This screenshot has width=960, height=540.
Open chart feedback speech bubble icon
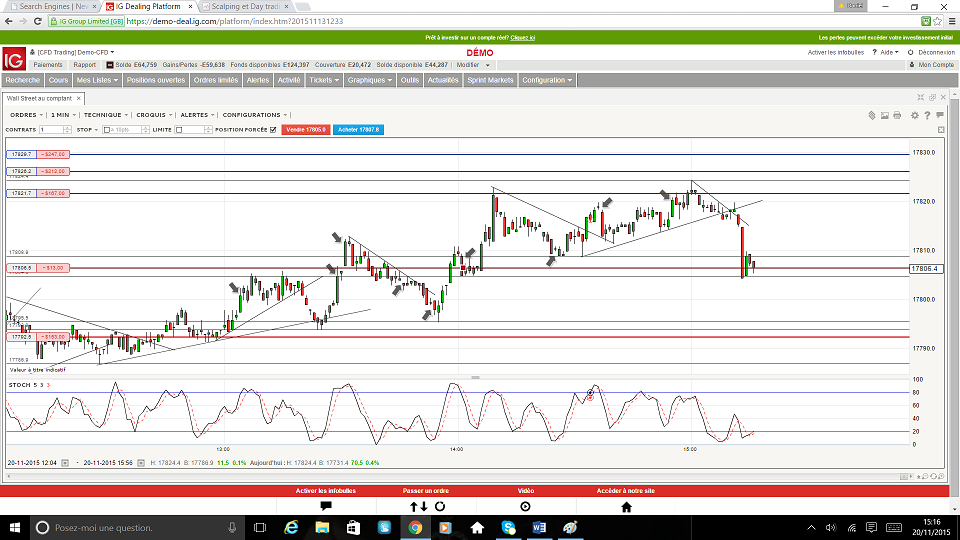(x=940, y=115)
